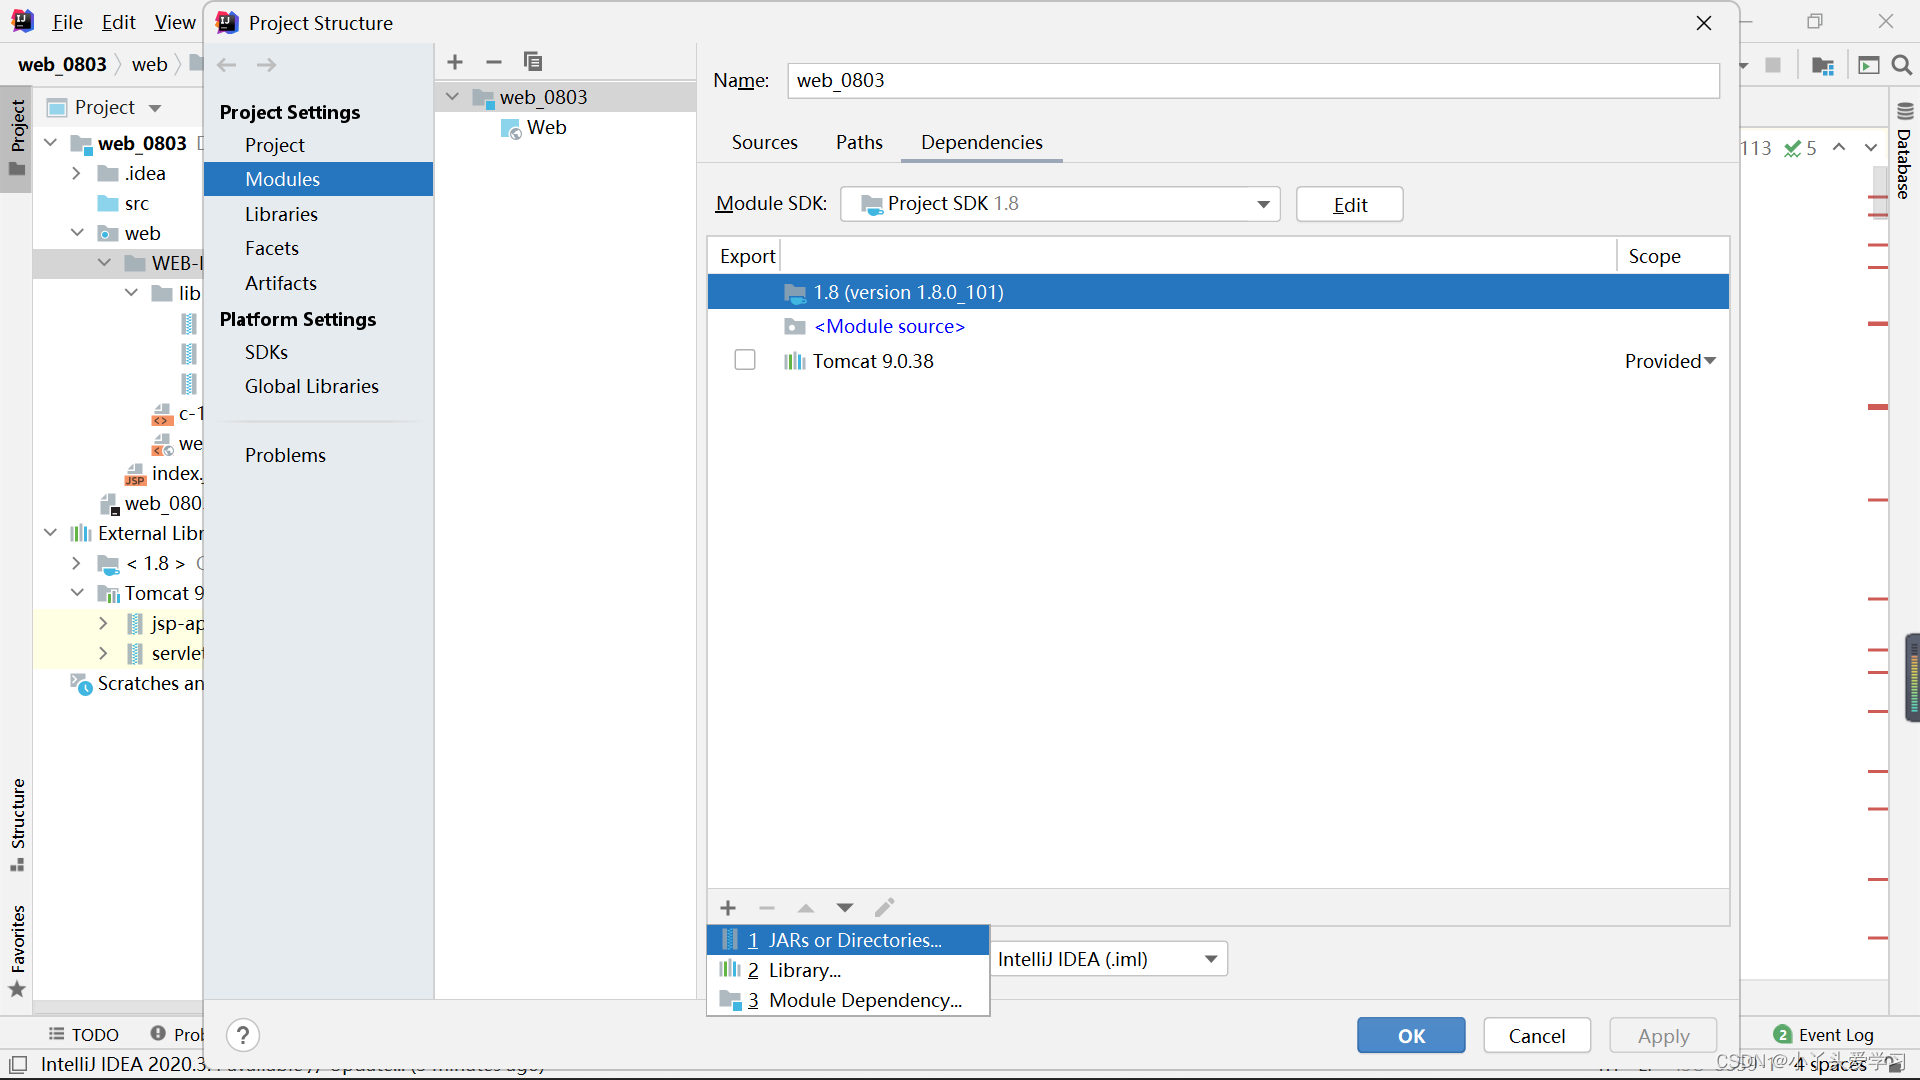Edit dependency with the pencil icon
Image resolution: width=1920 pixels, height=1080 pixels.
click(884, 908)
